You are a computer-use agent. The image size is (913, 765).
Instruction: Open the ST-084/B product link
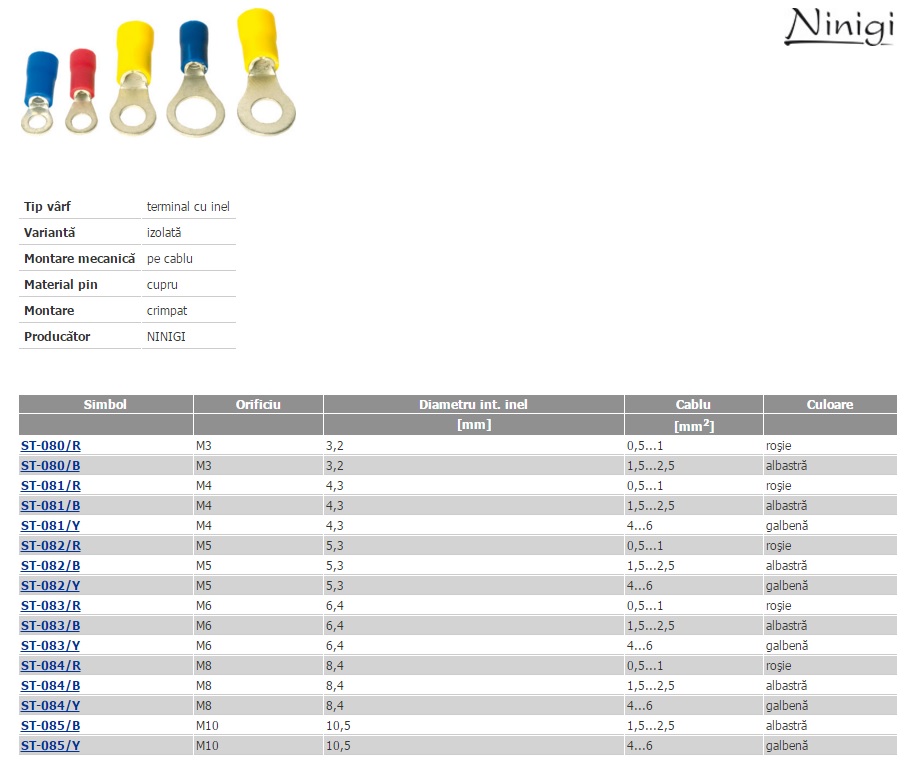[x=51, y=686]
